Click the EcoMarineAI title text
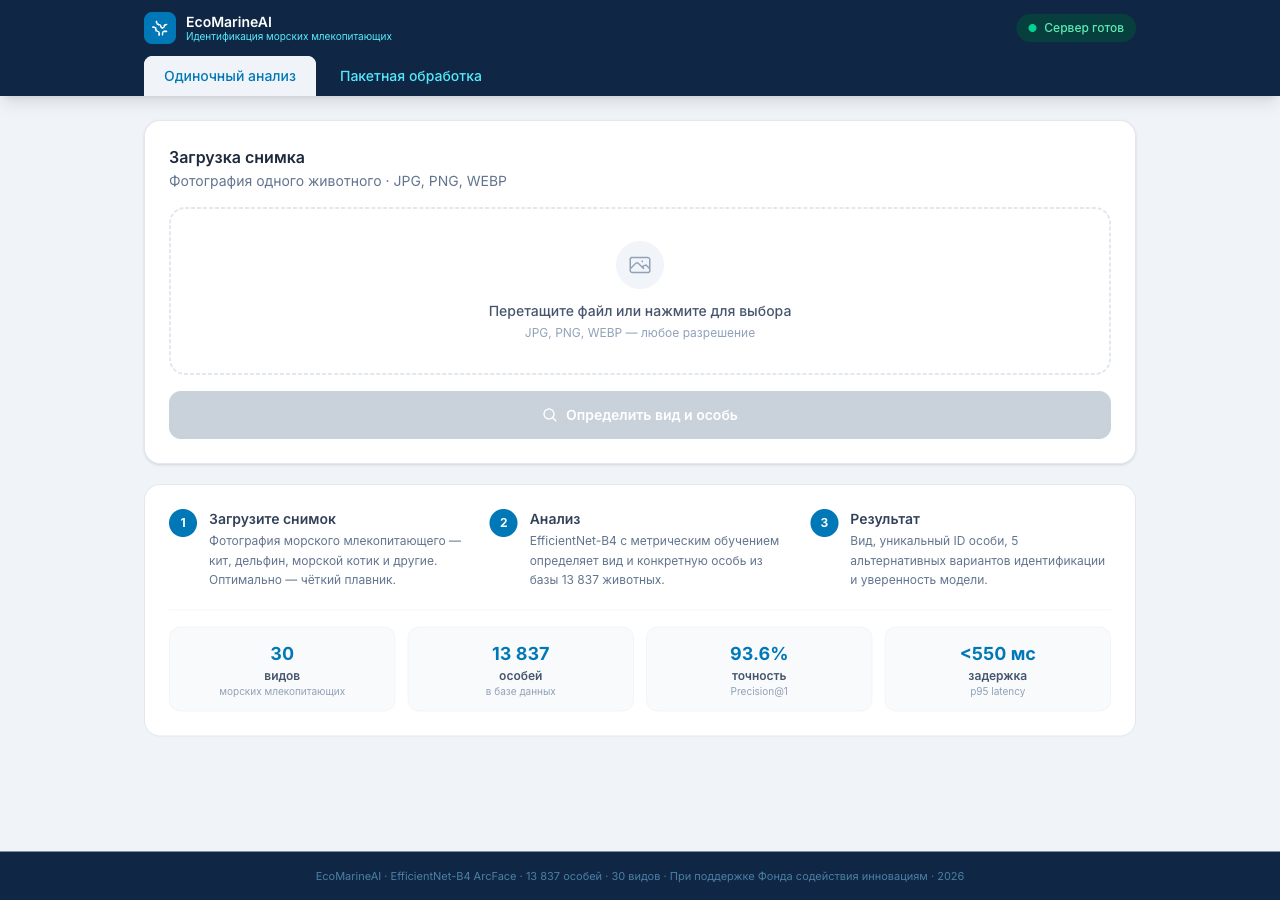The image size is (1280, 900). click(229, 21)
